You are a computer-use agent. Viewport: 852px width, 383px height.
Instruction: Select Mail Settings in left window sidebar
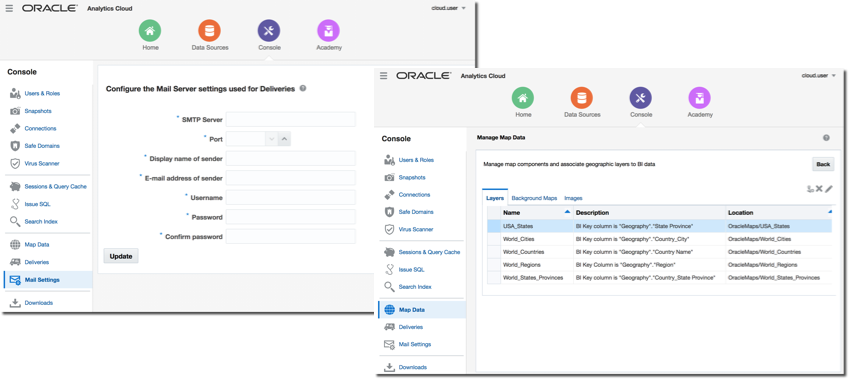48,280
